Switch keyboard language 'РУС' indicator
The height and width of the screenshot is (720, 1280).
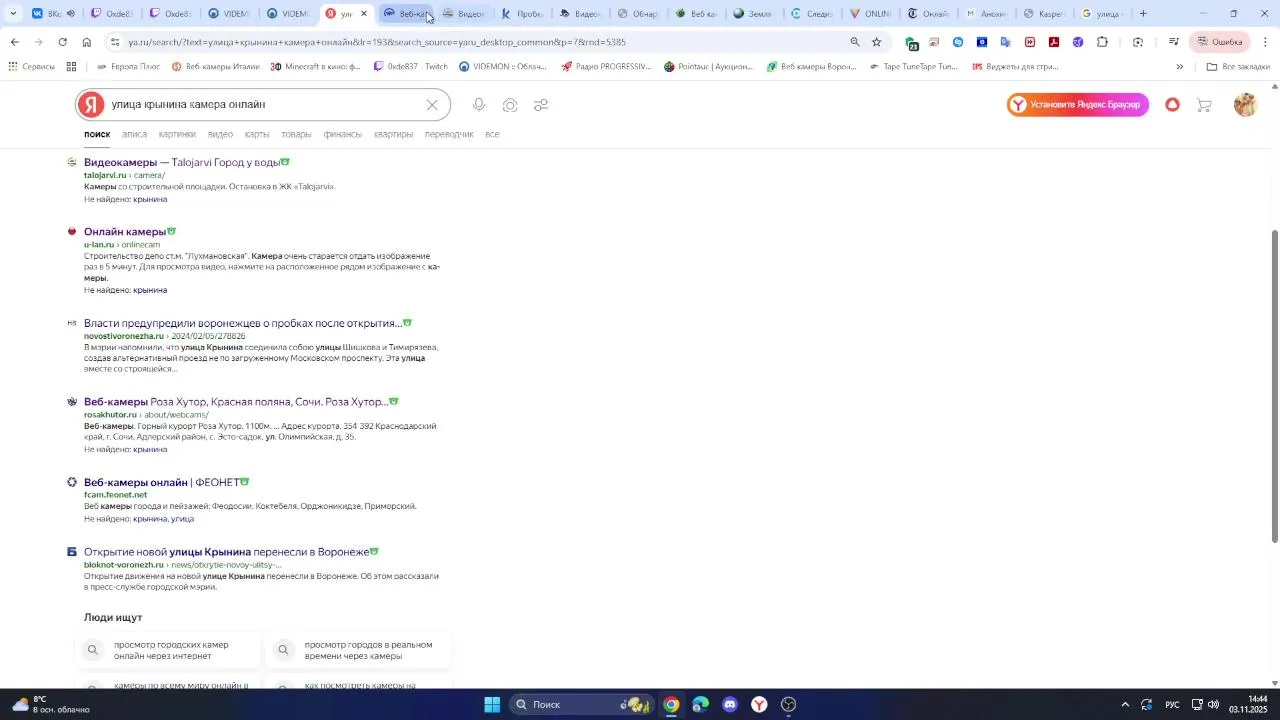[1172, 705]
